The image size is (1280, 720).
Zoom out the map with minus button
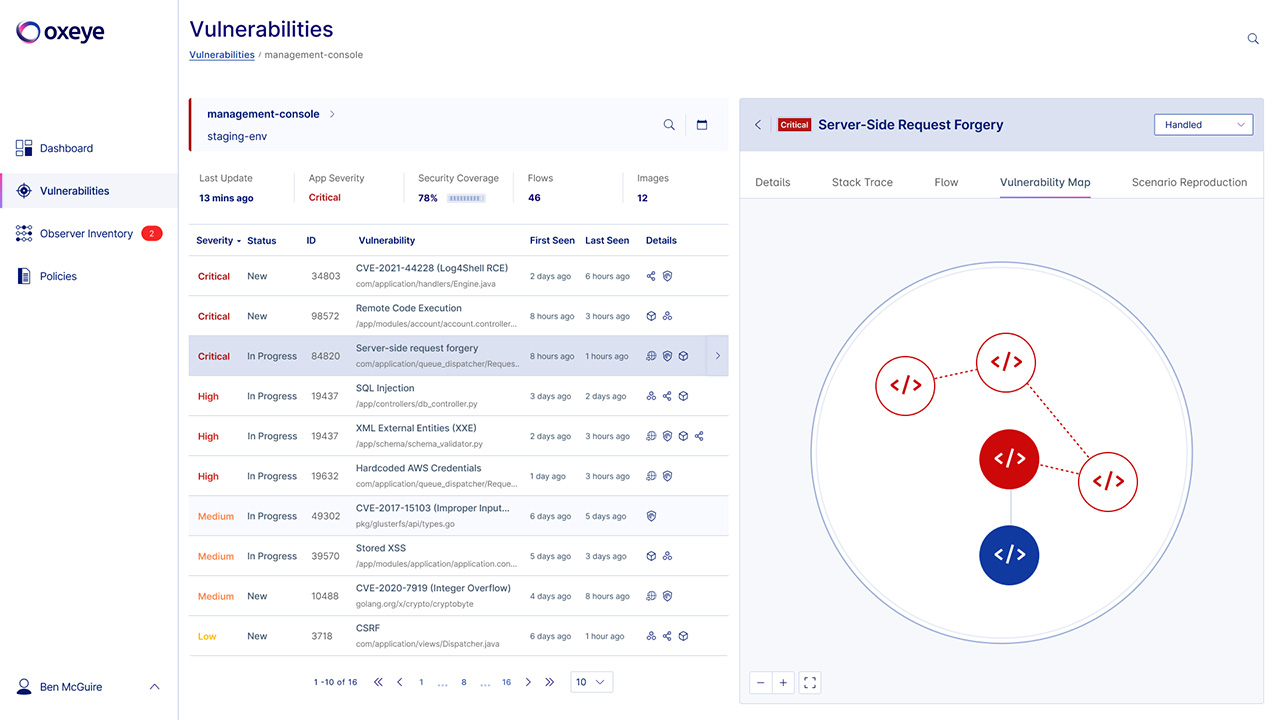coord(761,683)
